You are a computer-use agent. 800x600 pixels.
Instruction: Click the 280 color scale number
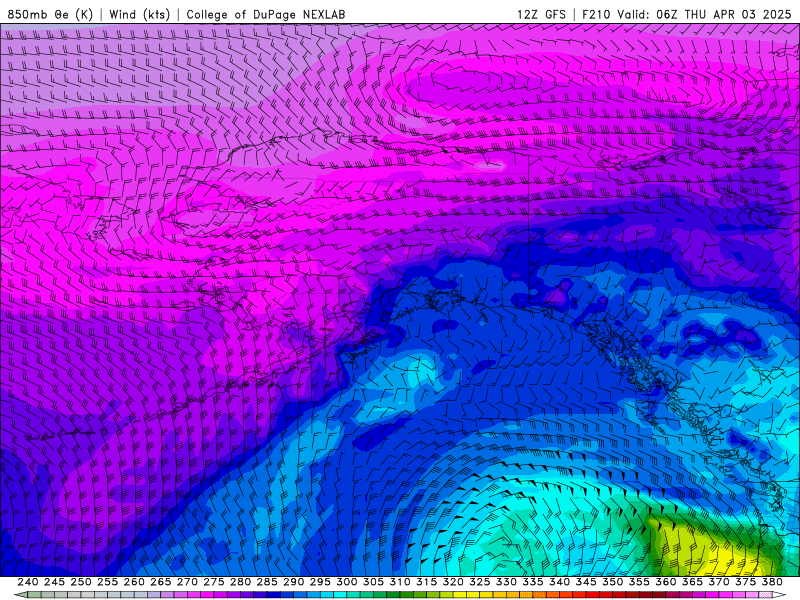click(x=240, y=582)
